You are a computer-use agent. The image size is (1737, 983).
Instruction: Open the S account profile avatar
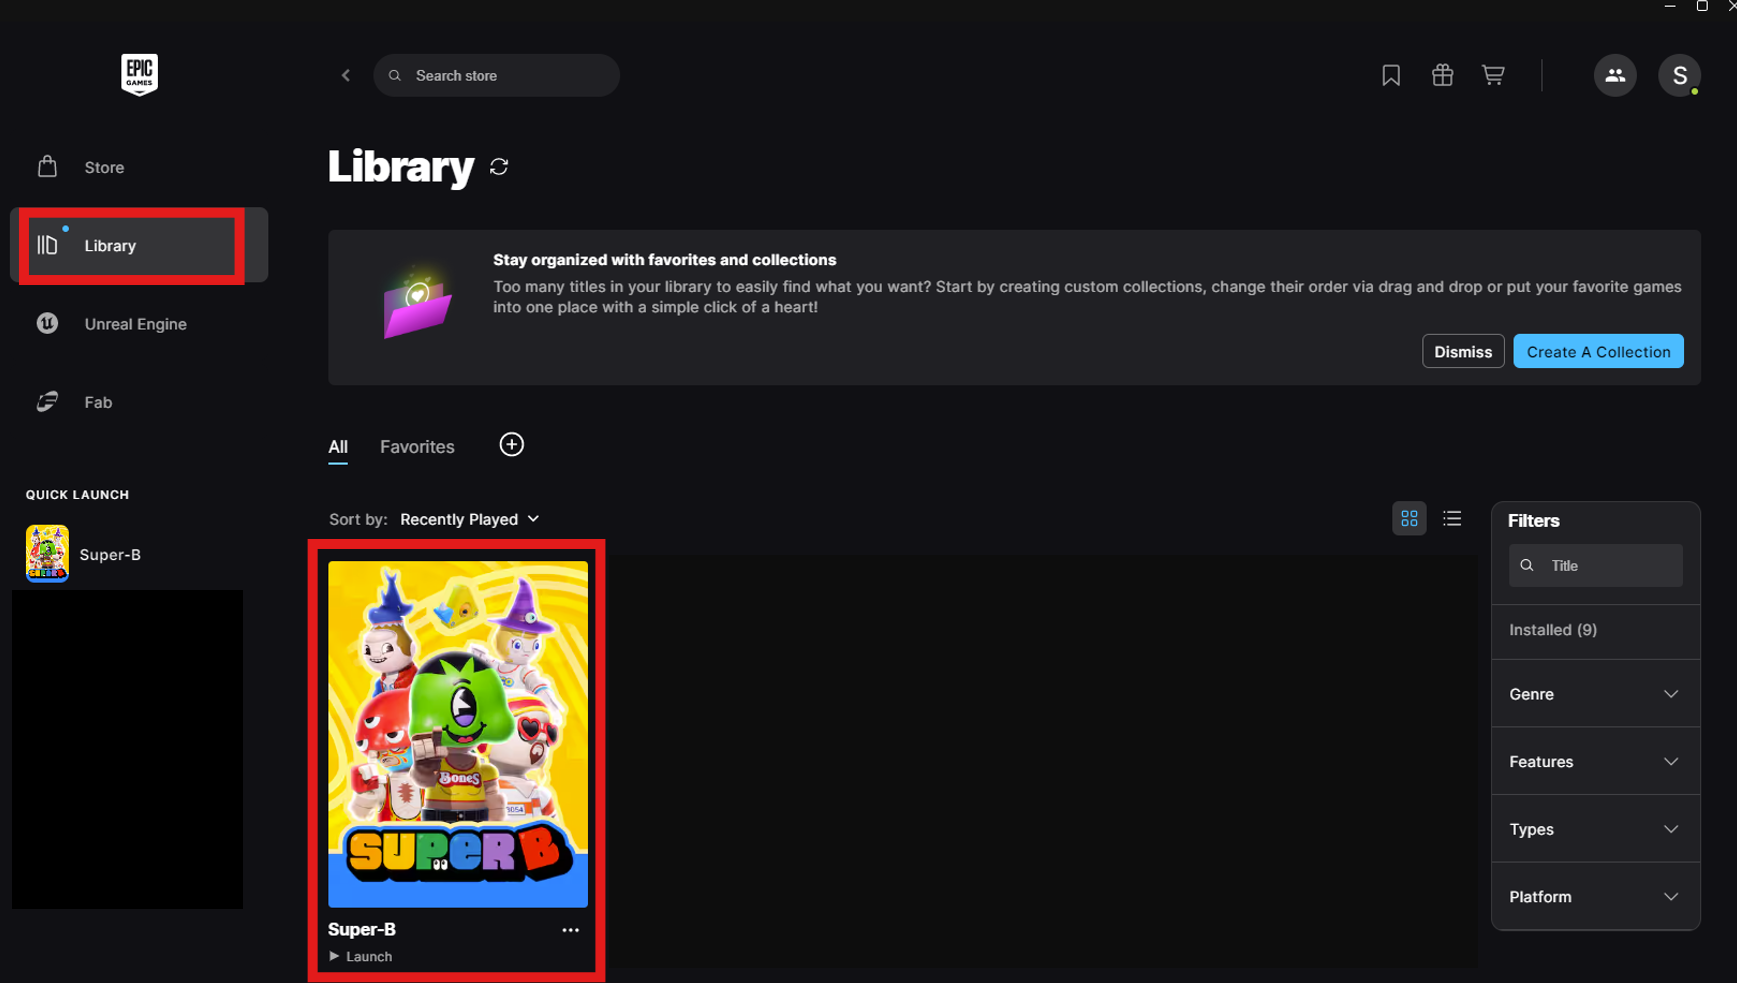[x=1679, y=75]
